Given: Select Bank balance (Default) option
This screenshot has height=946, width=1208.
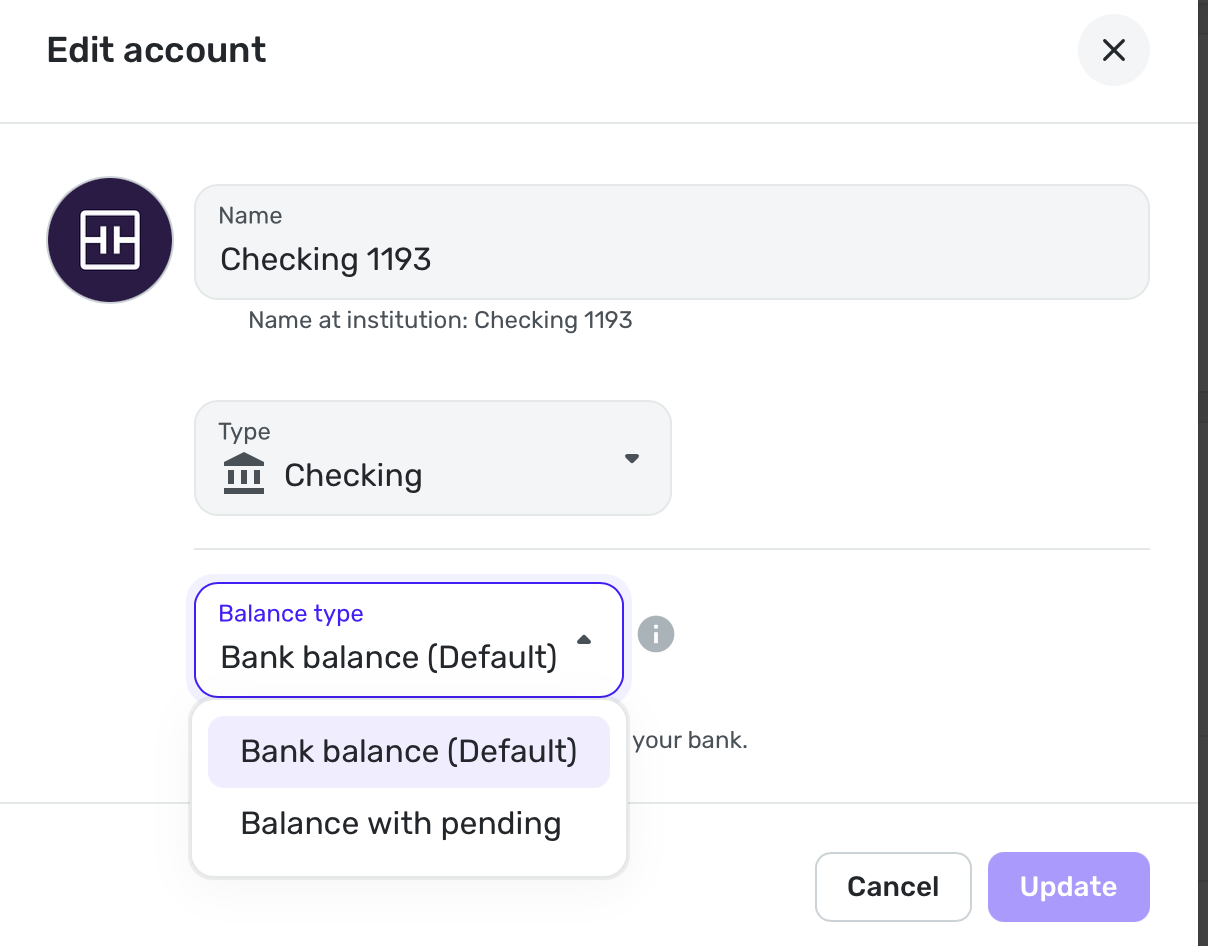Looking at the screenshot, I should click(x=408, y=752).
